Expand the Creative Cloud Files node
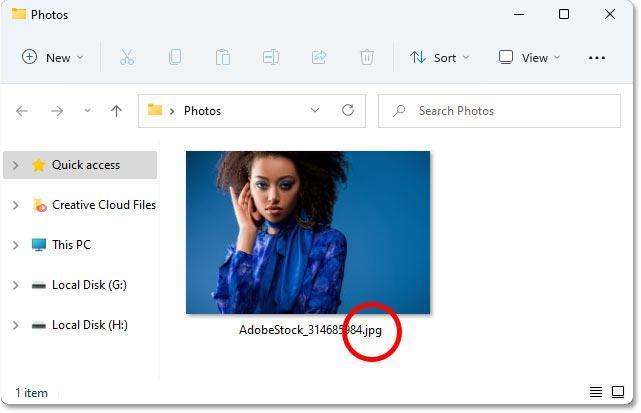Screen dimensions: 641x413 15,205
